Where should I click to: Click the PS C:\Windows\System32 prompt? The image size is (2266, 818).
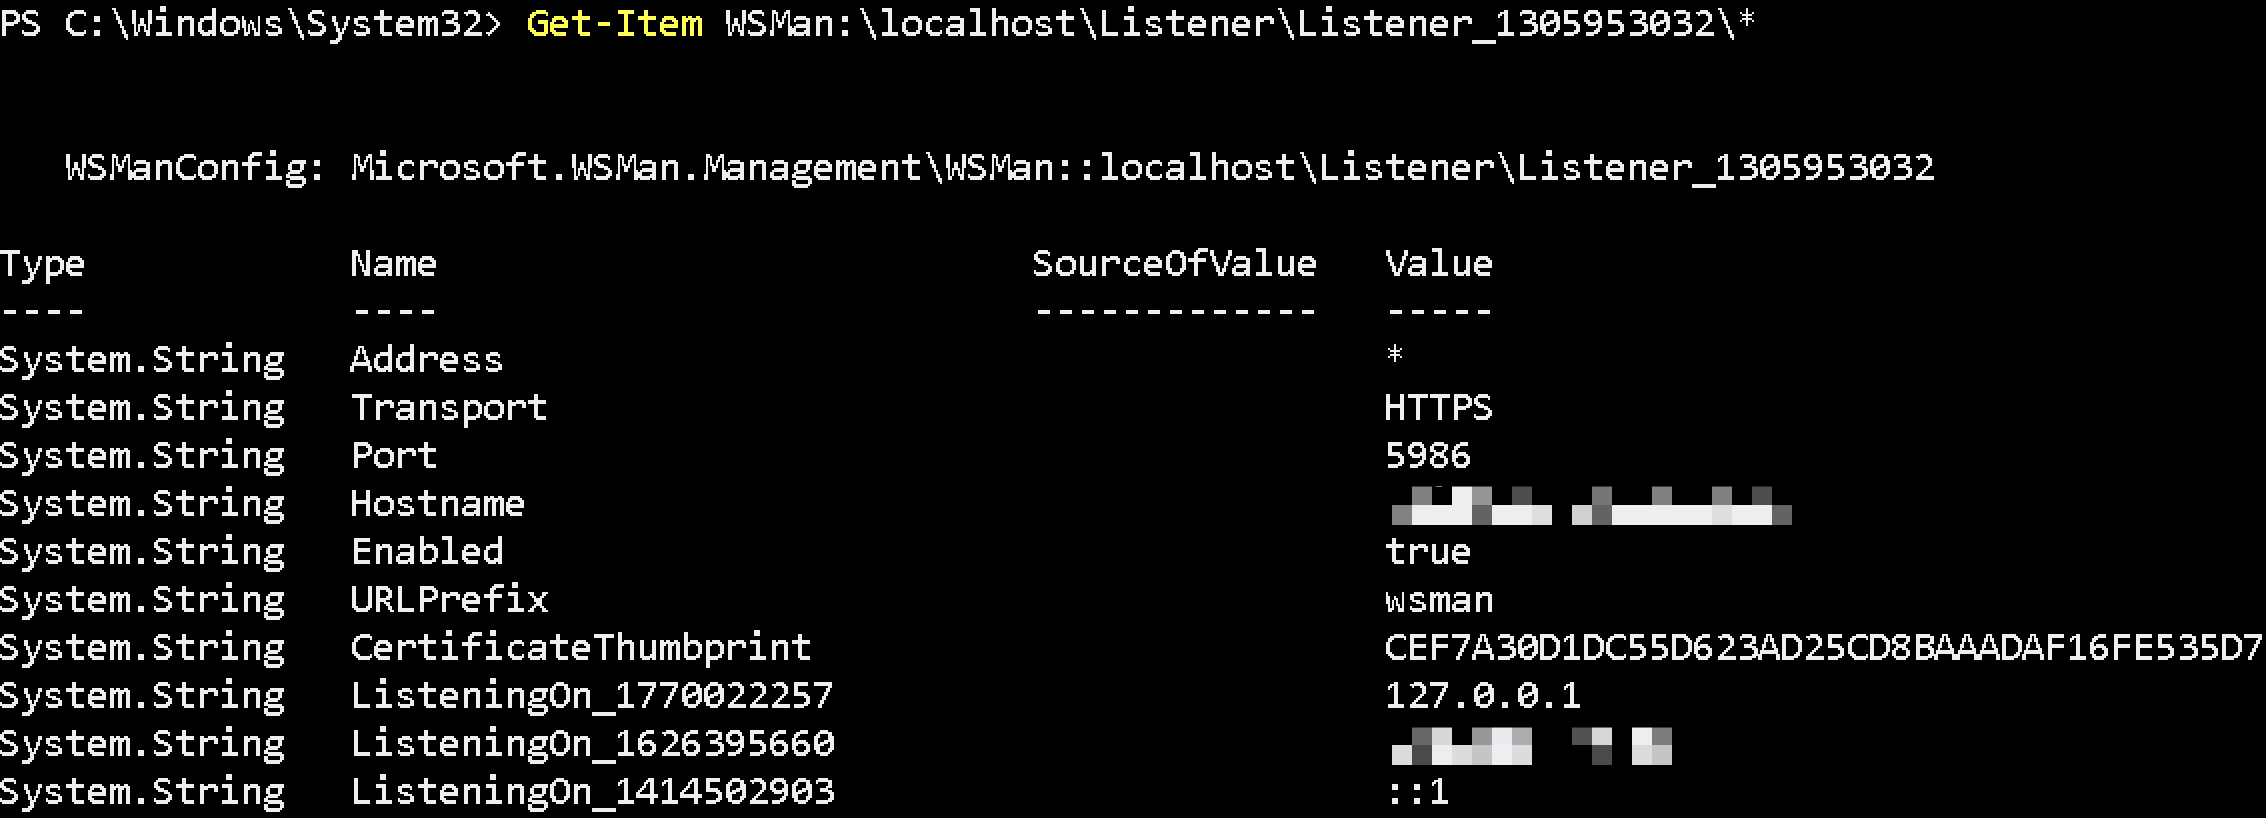tap(250, 23)
